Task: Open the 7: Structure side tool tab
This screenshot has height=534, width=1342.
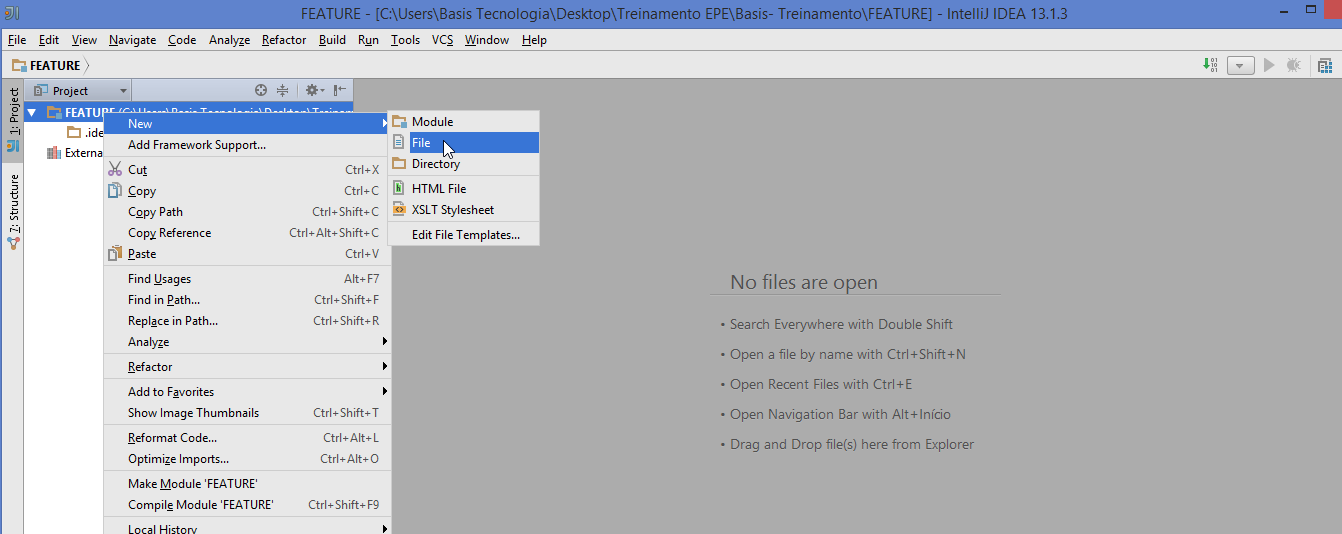Action: pyautogui.click(x=14, y=204)
